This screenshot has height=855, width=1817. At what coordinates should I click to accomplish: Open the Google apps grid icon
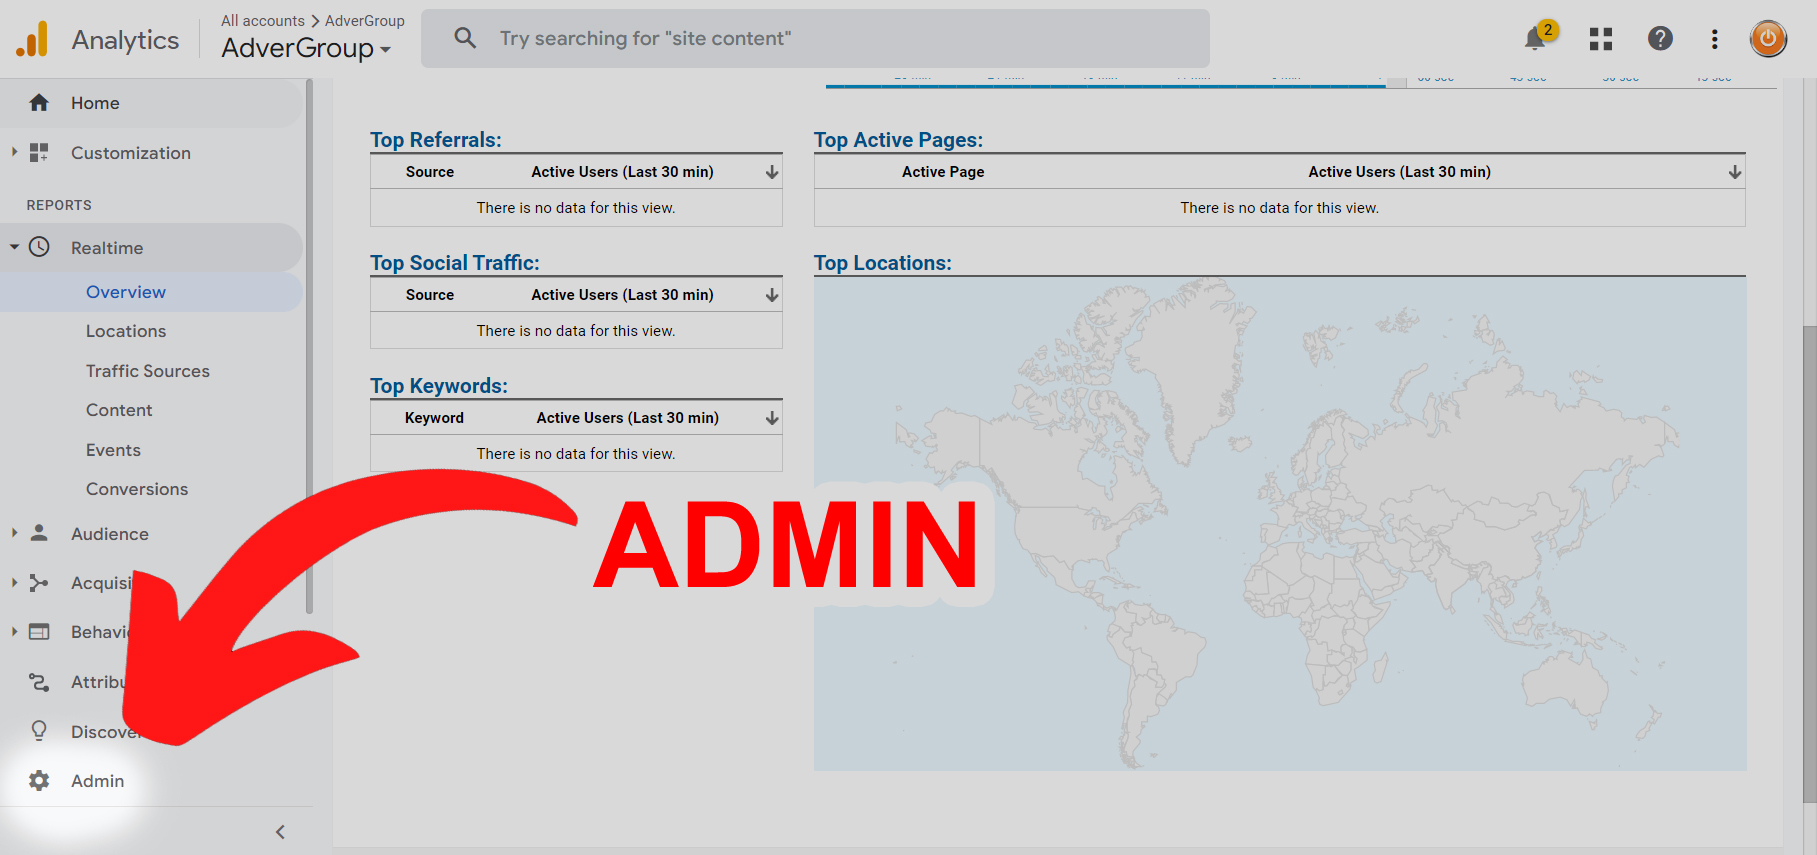click(x=1601, y=39)
